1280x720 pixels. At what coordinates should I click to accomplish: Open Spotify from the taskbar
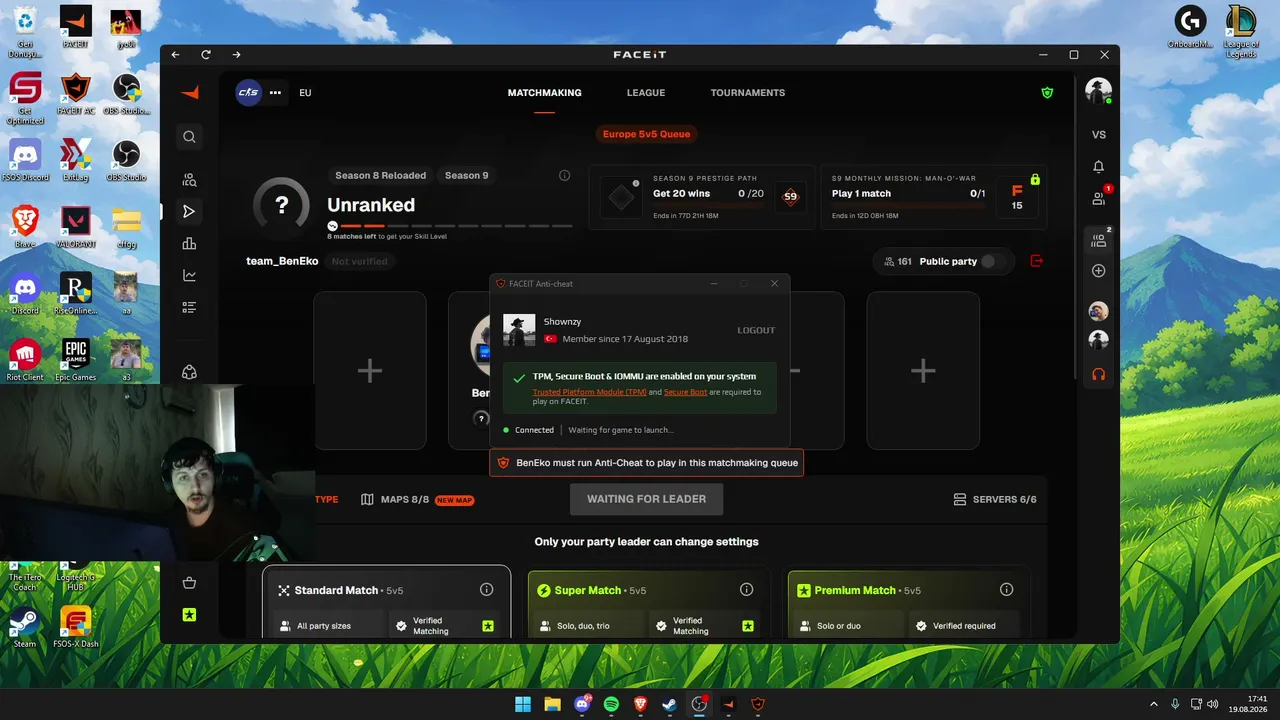(x=611, y=704)
